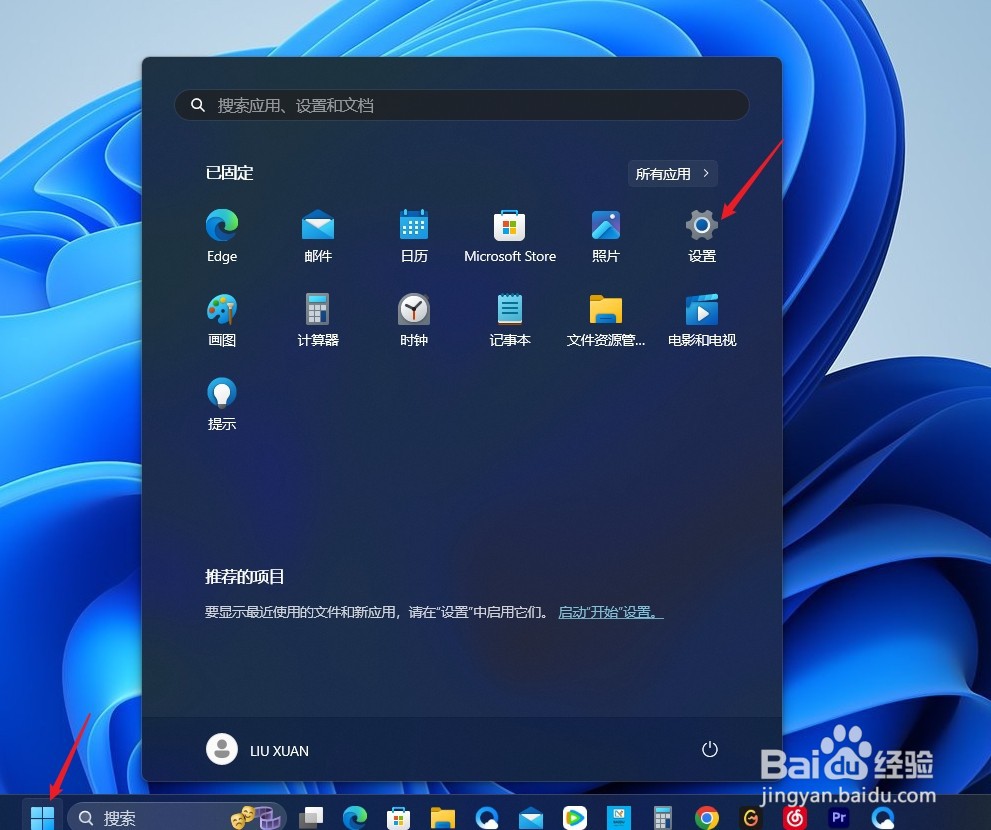The height and width of the screenshot is (830, 991).
Task: Open the 提示 (Tips) lightbulb app
Action: (222, 404)
